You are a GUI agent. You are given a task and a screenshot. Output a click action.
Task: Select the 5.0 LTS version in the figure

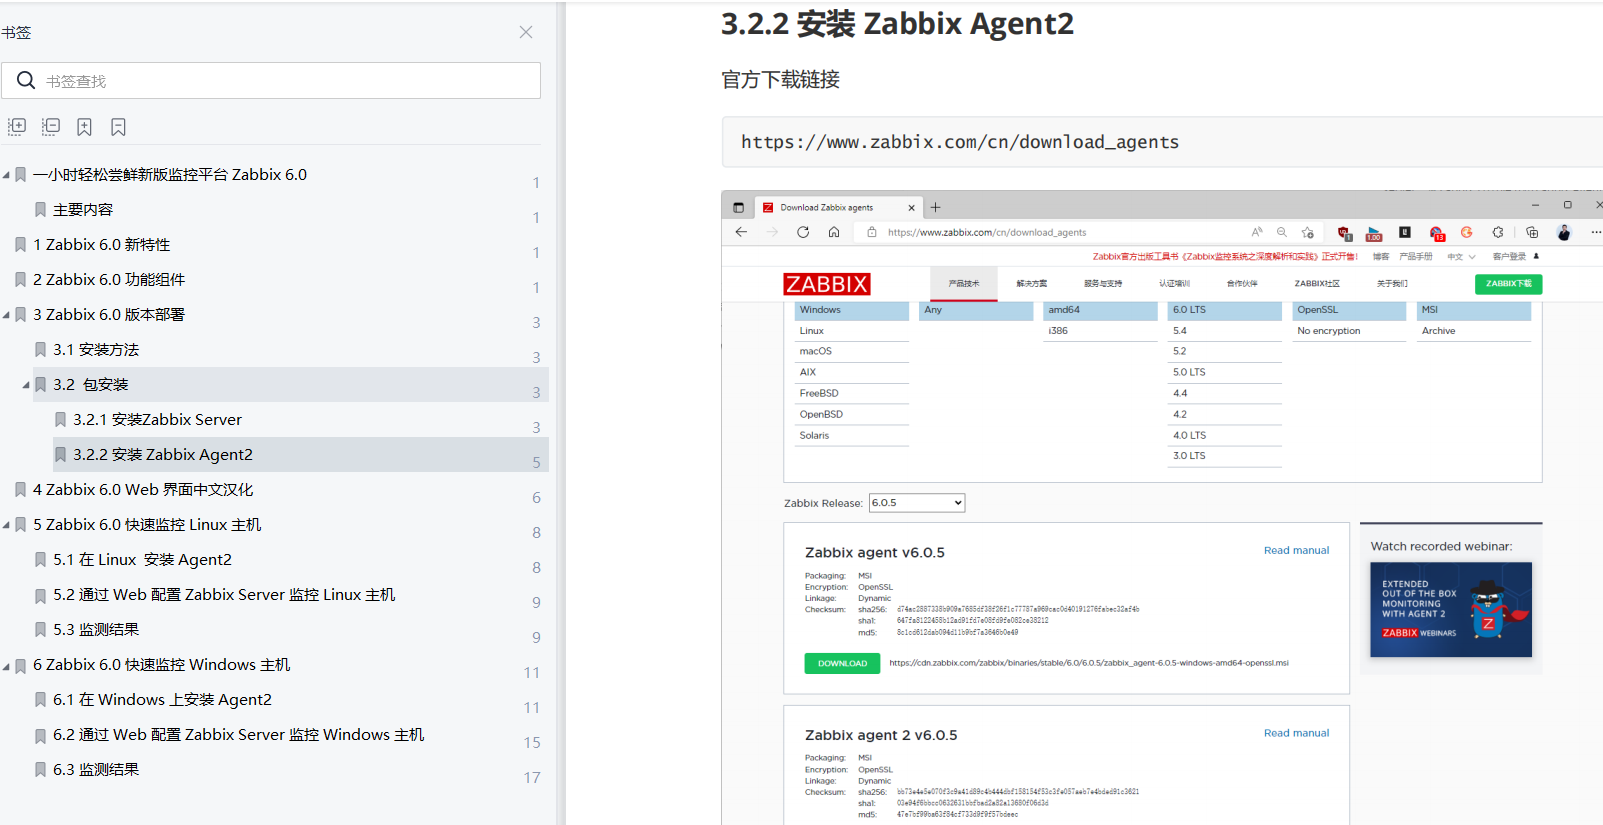click(1189, 372)
